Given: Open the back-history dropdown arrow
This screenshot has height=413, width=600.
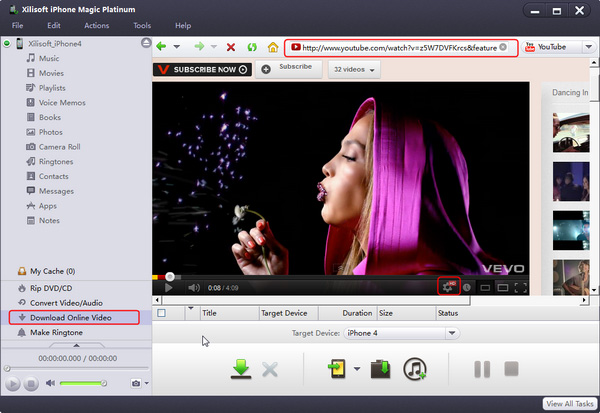Looking at the screenshot, I should pyautogui.click(x=176, y=47).
